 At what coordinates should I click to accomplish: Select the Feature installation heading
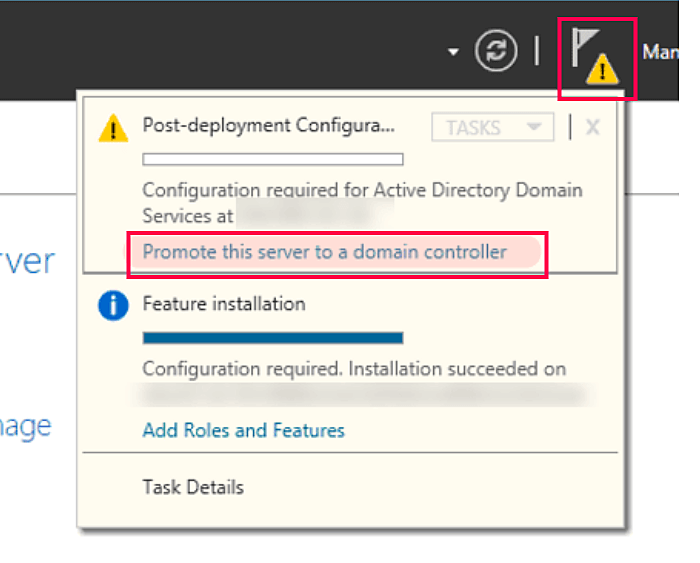(x=224, y=303)
